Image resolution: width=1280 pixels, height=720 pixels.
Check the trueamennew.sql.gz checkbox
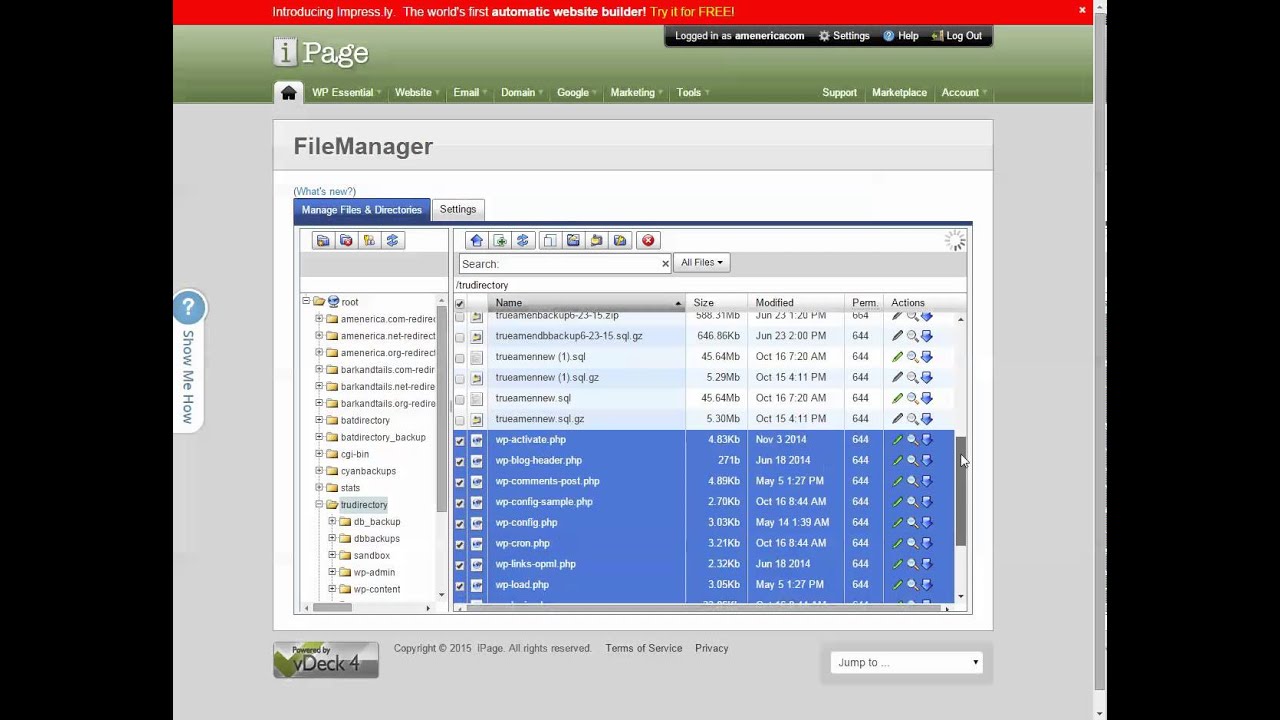[x=460, y=420]
